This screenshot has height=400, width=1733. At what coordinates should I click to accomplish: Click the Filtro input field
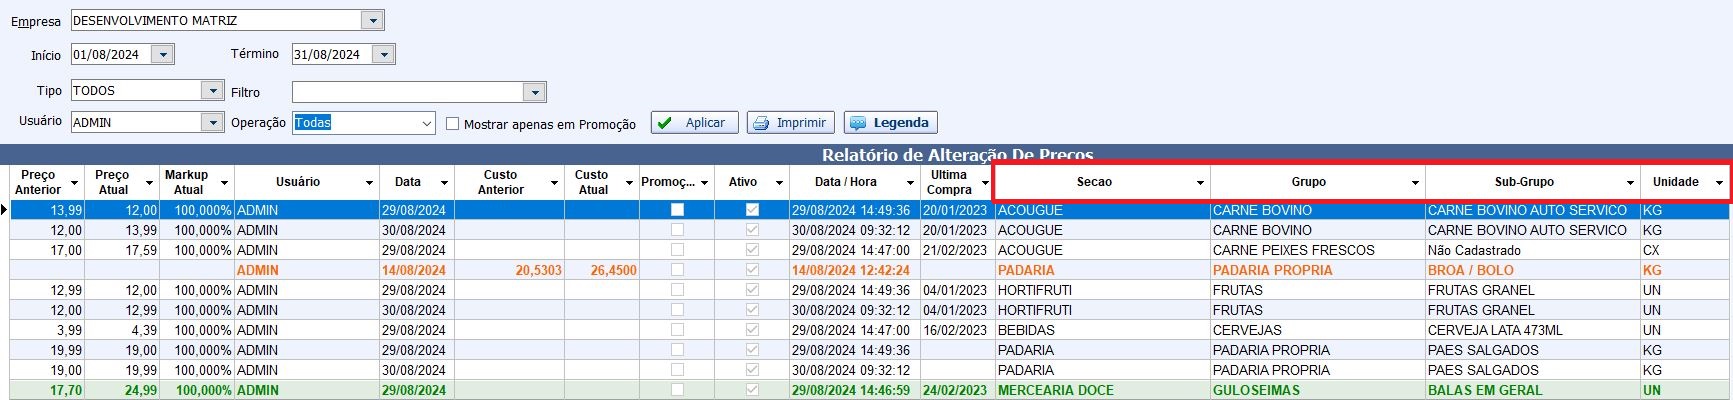pos(408,92)
